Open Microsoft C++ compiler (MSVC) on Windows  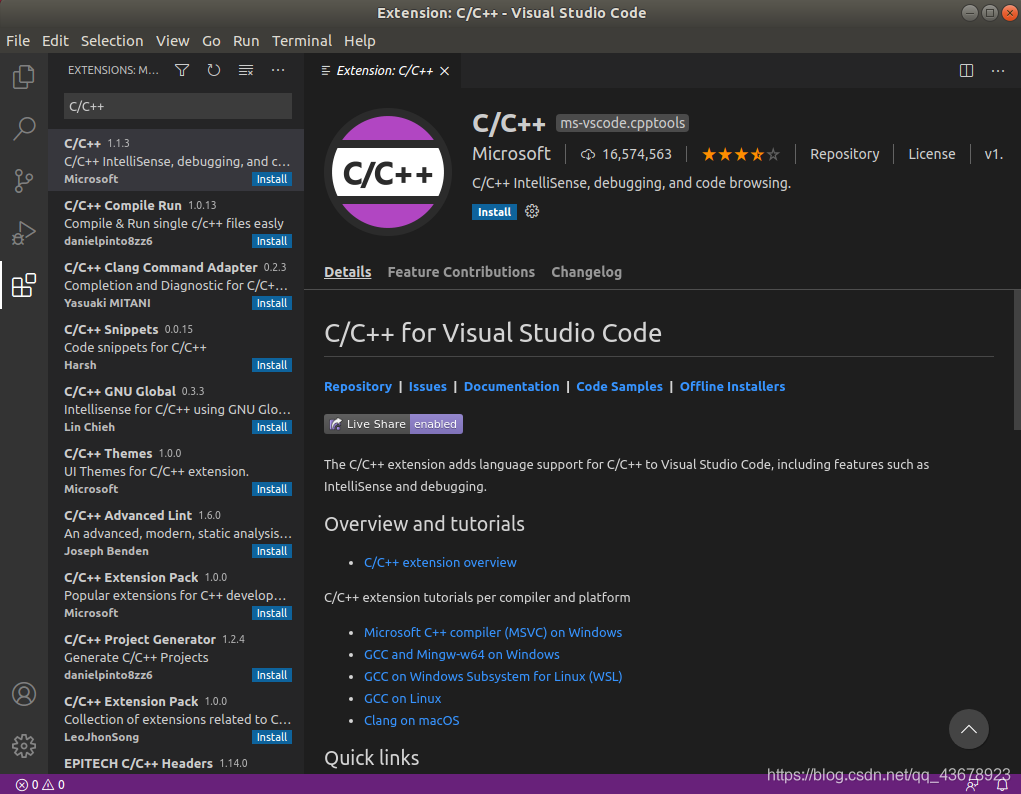tap(493, 632)
